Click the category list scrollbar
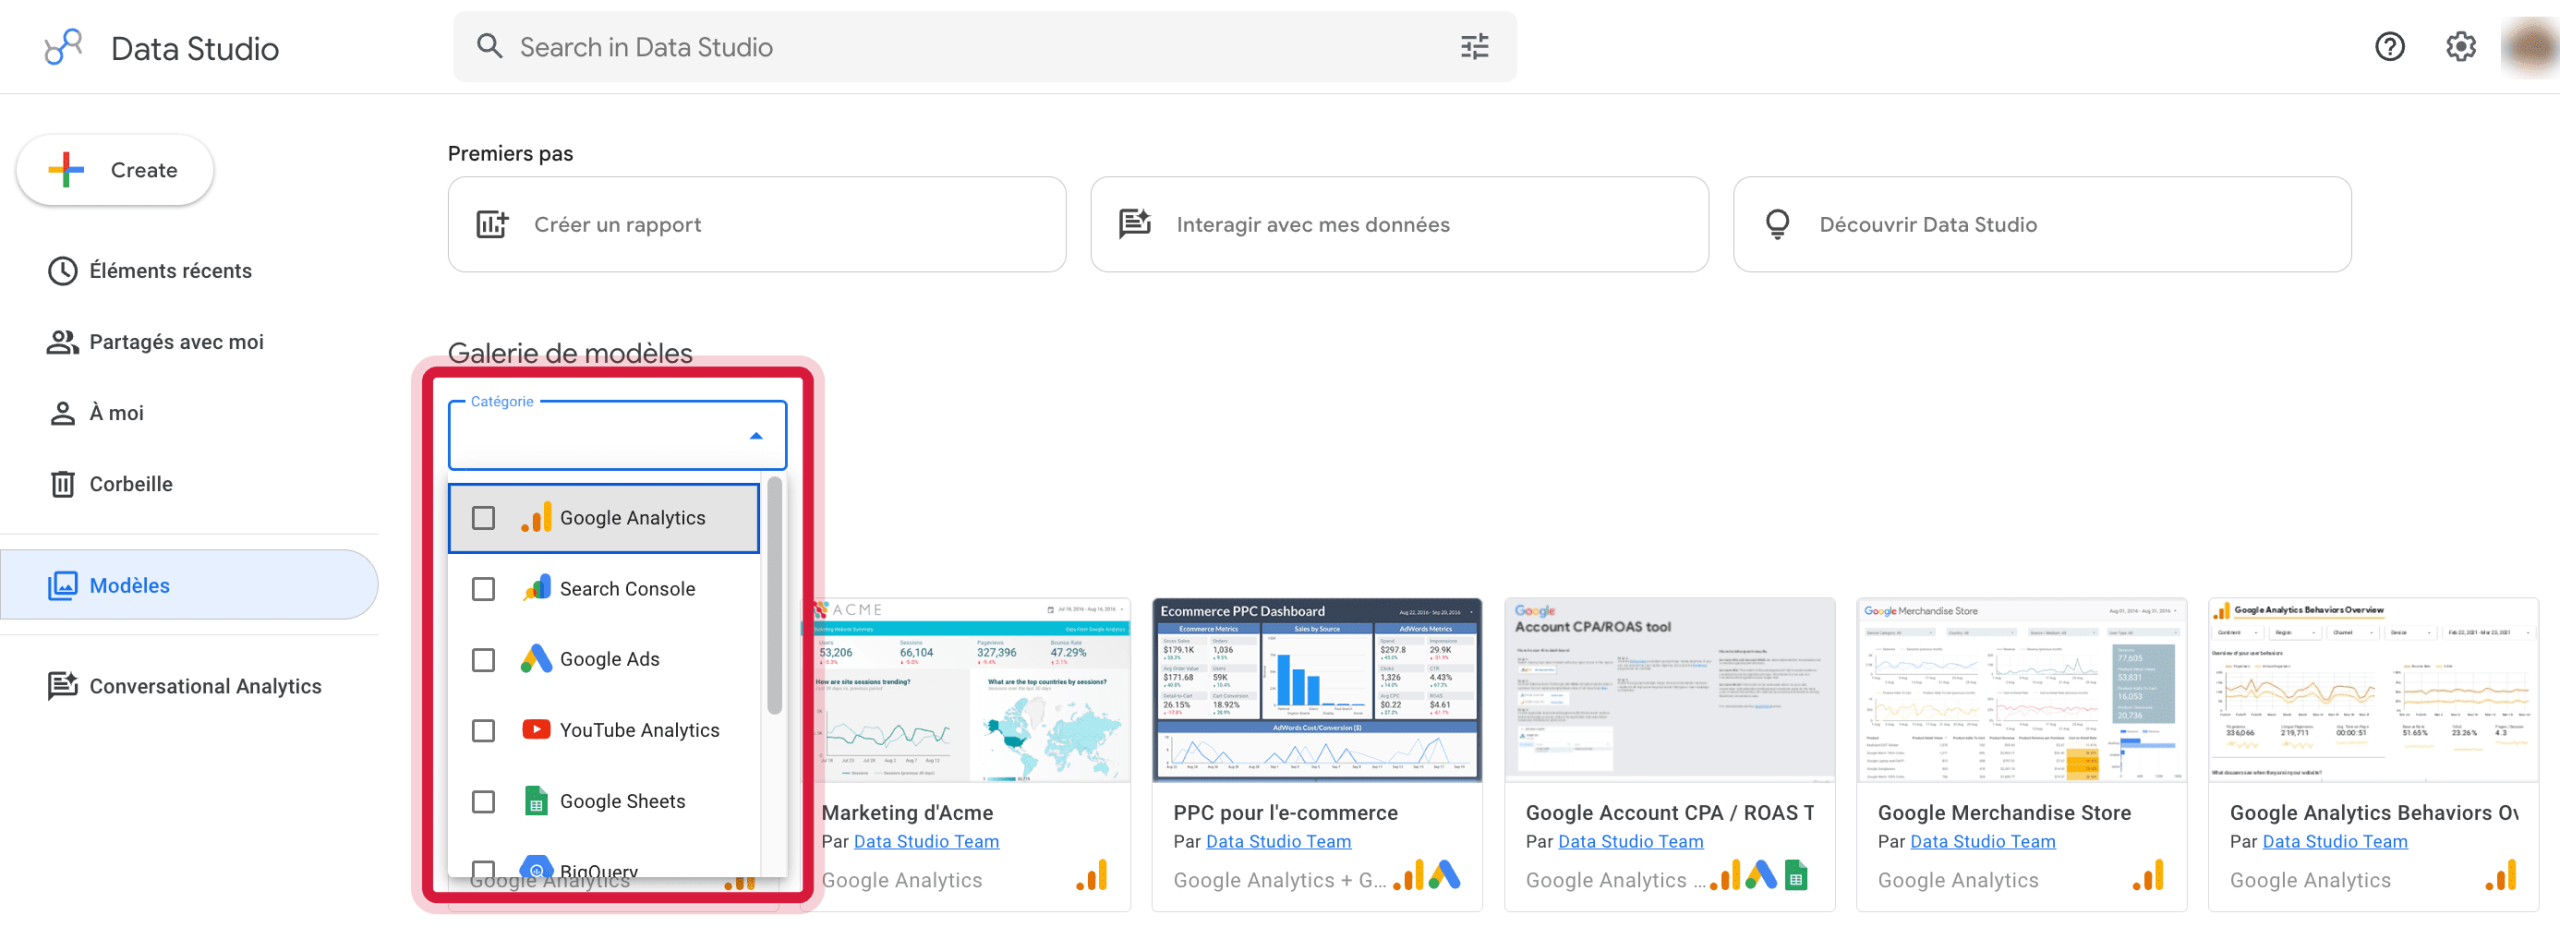Screen dimensions: 2560x951 click(x=774, y=597)
